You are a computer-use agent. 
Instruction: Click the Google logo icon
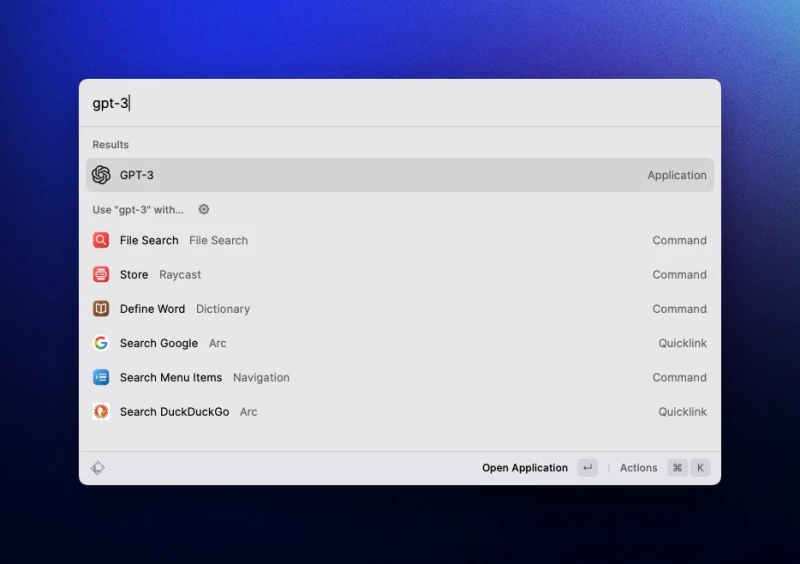tap(101, 343)
